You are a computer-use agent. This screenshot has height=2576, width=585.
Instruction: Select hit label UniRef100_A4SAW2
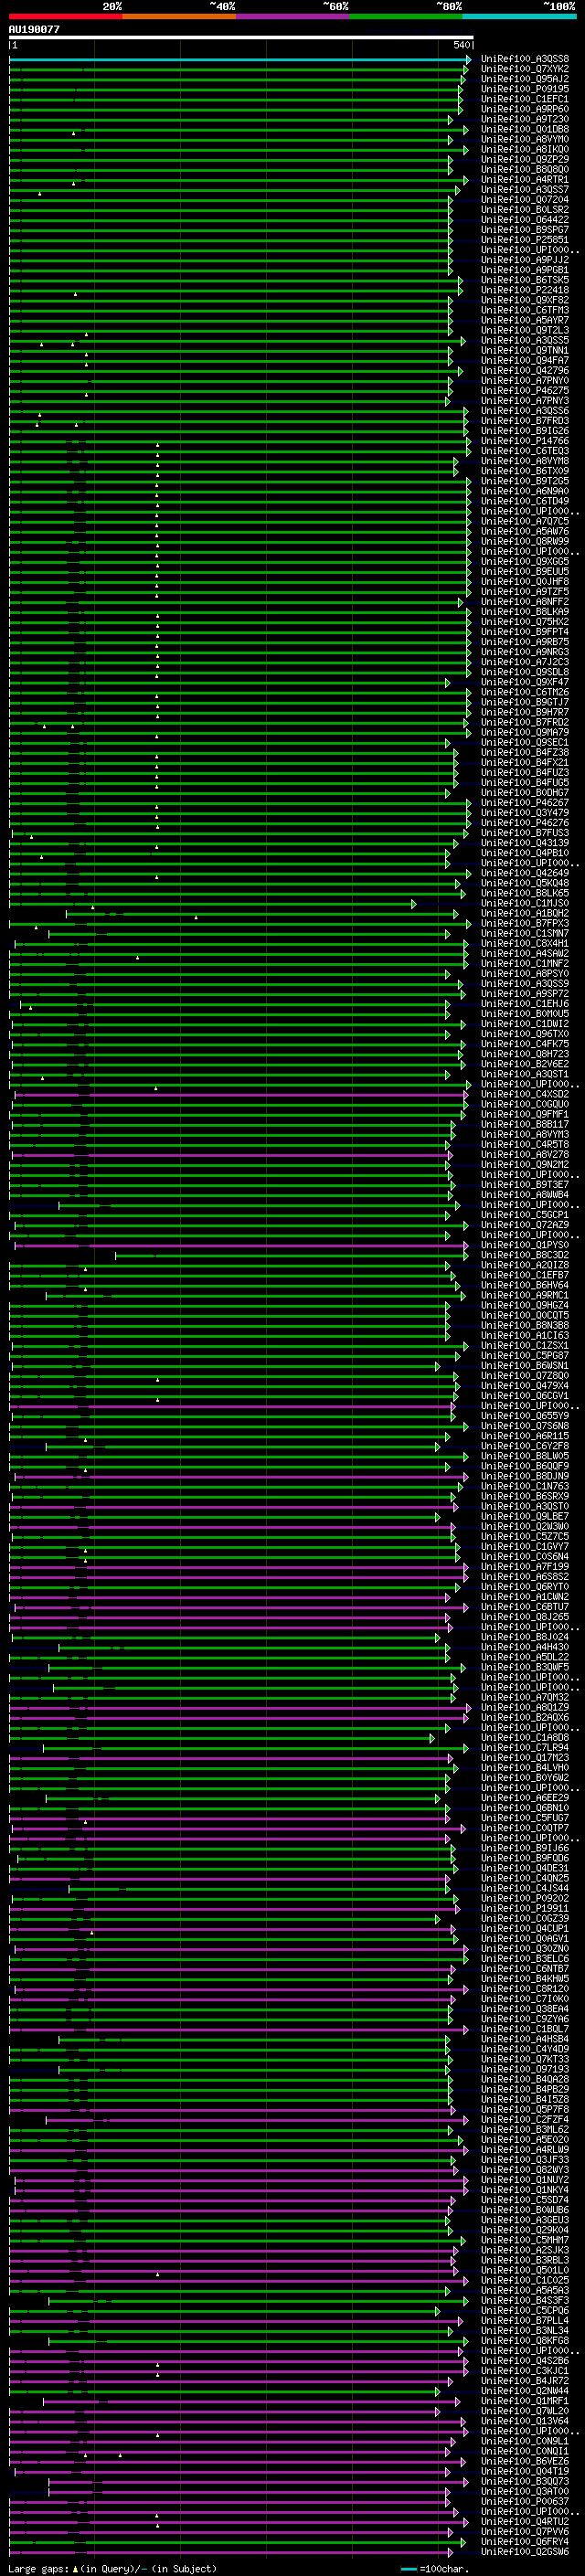click(525, 953)
